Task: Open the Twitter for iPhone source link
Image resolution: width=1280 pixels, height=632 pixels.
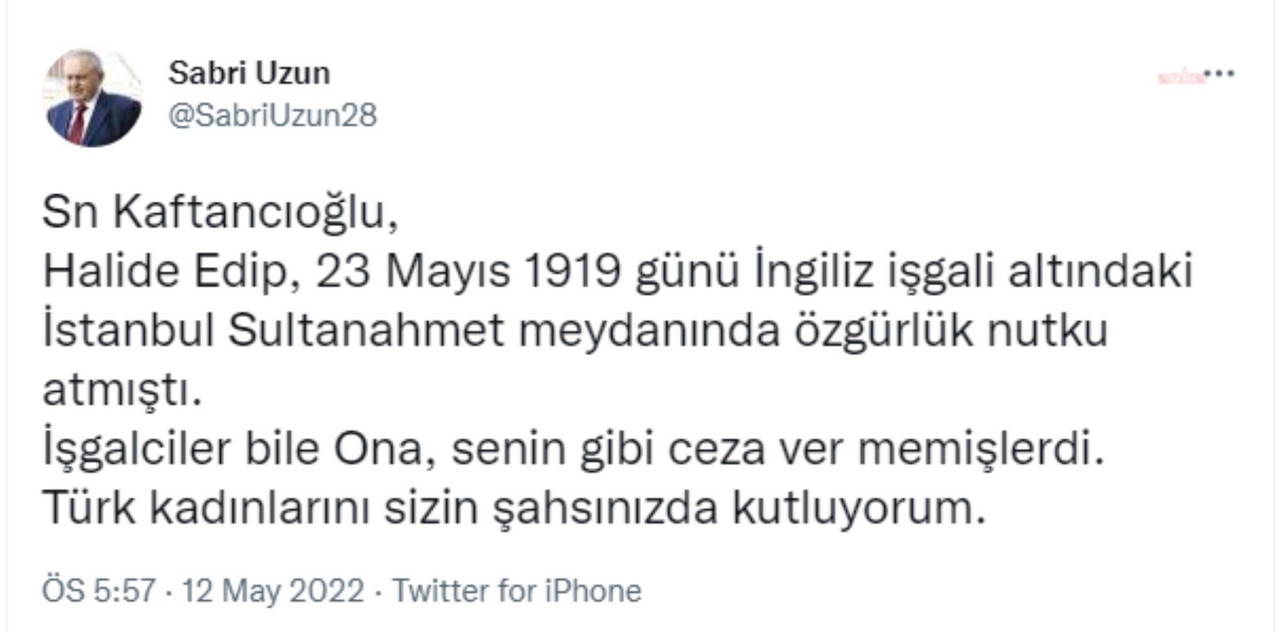Action: [516, 590]
